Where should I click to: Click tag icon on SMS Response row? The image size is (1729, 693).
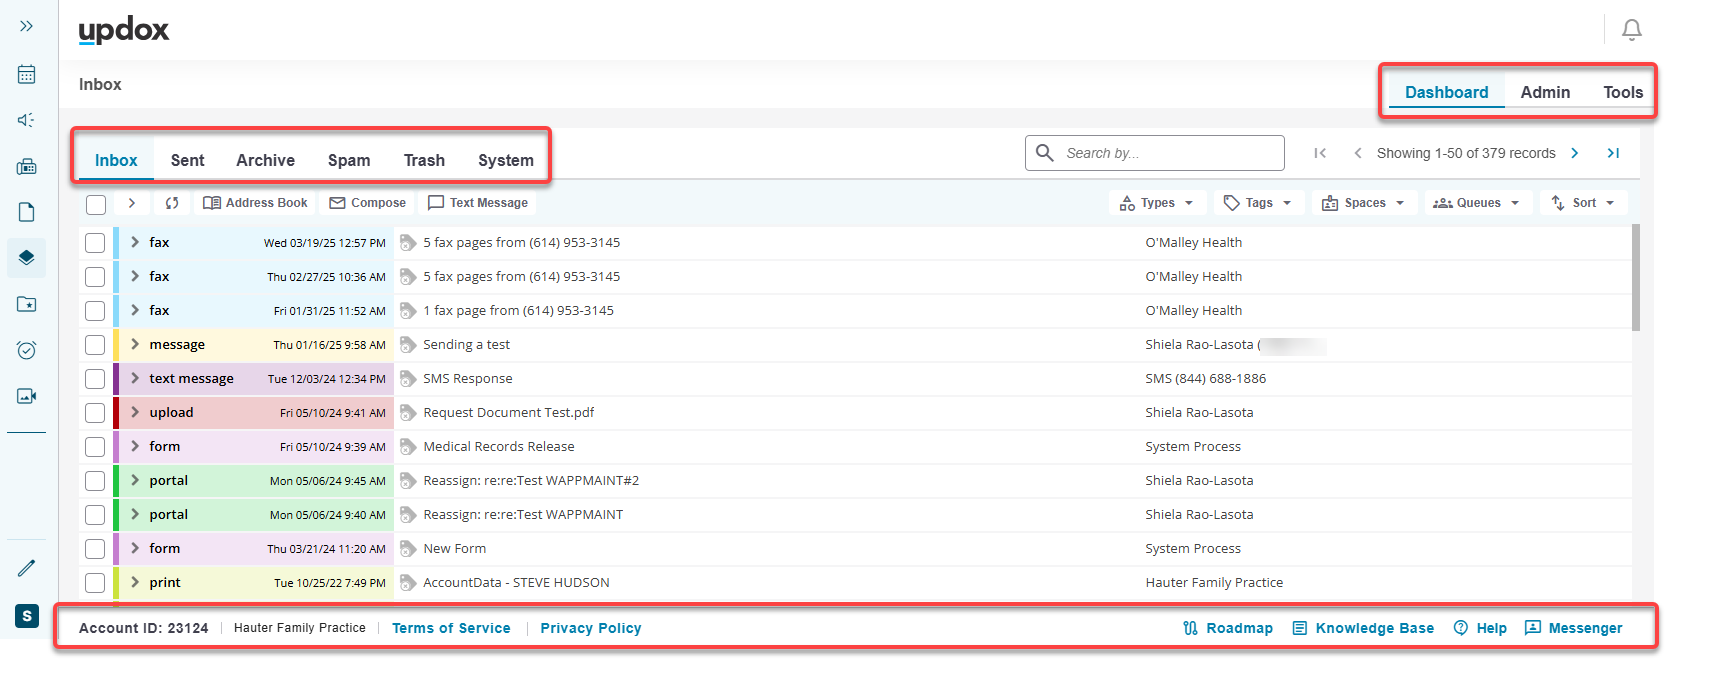(x=408, y=379)
